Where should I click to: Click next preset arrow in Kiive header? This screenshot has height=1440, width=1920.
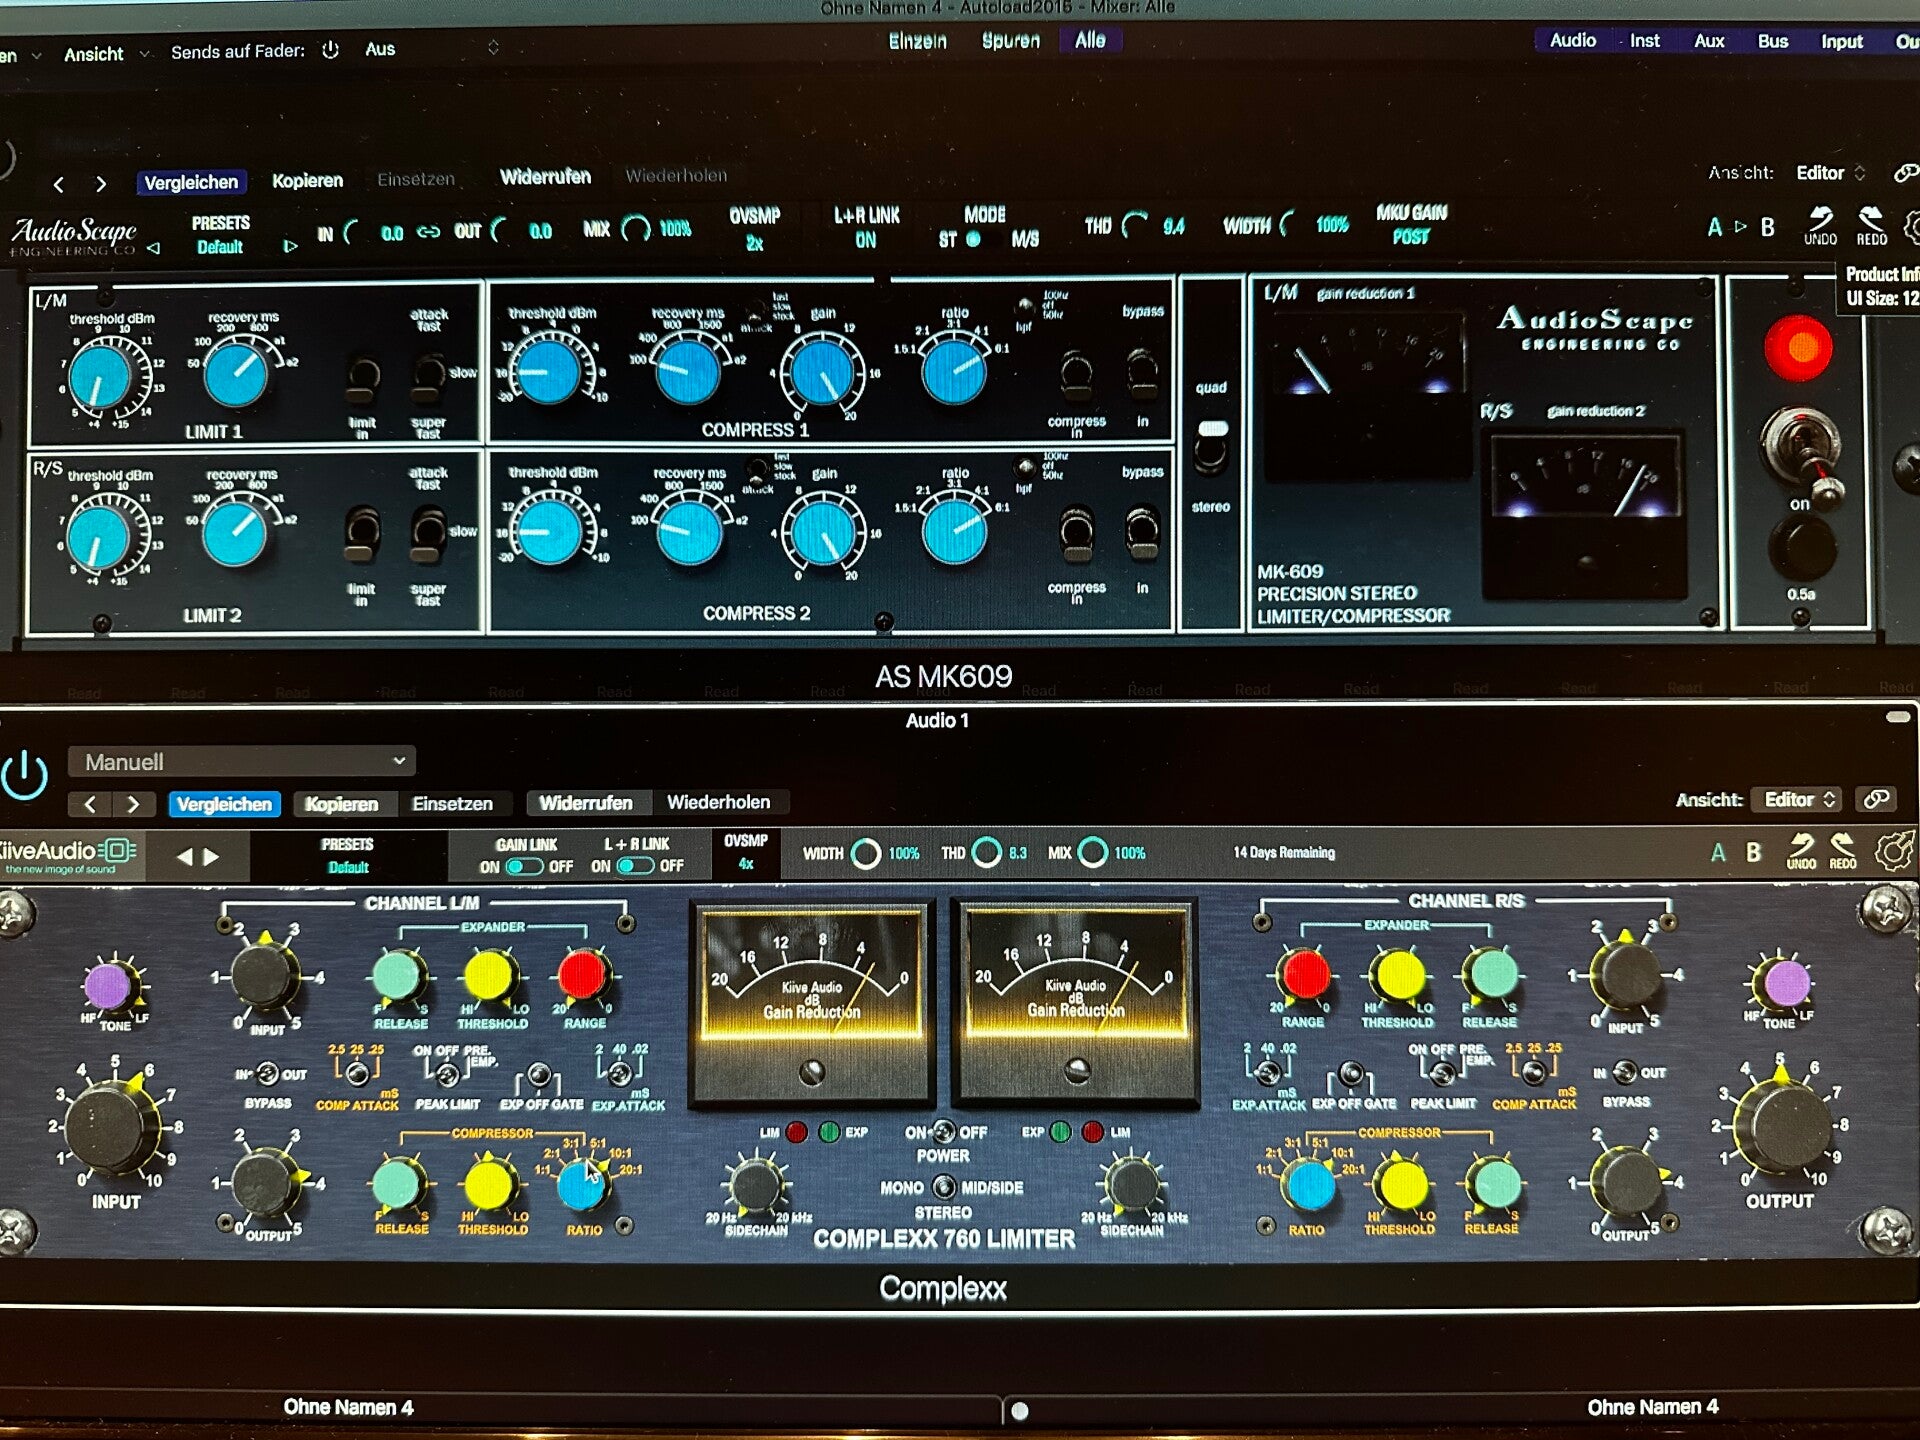211,857
